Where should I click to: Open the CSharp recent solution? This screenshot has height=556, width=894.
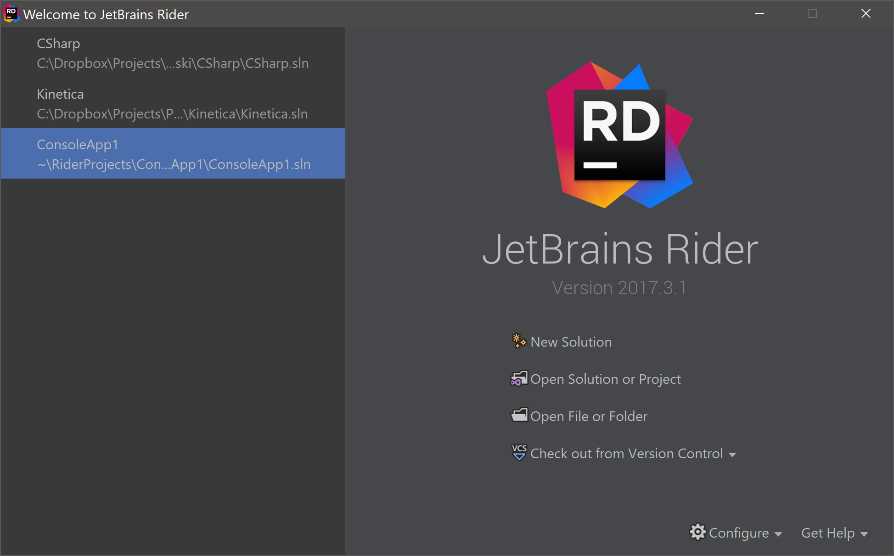click(173, 52)
